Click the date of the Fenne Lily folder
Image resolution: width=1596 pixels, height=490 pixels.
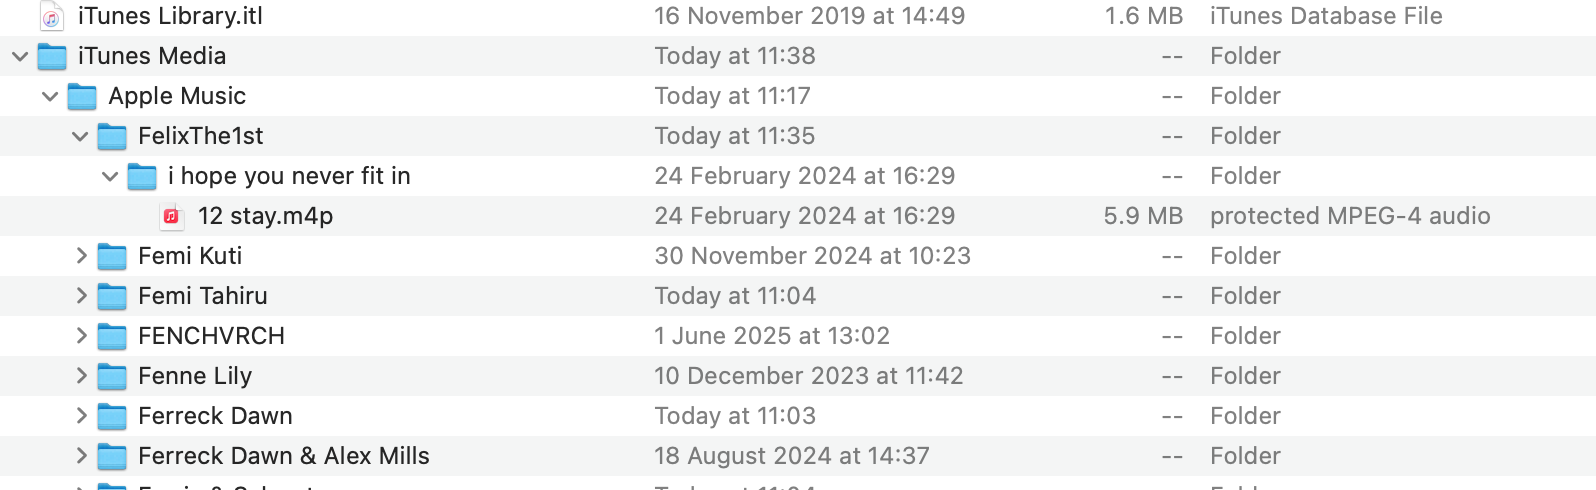808,376
